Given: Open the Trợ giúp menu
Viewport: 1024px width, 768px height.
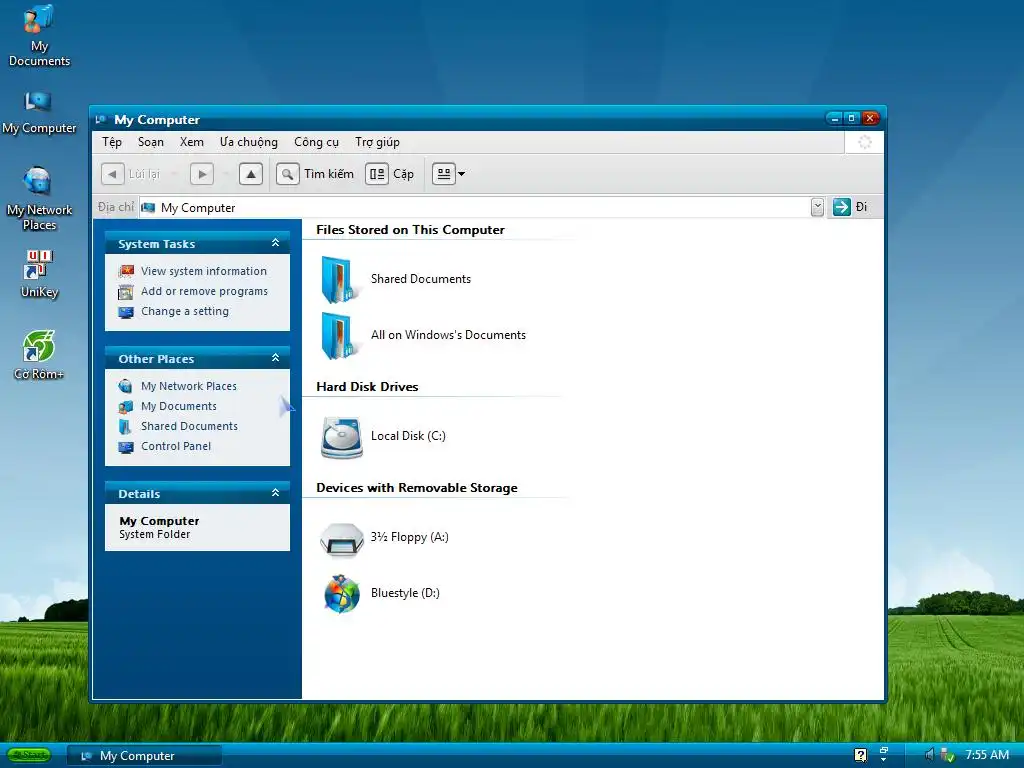Looking at the screenshot, I should point(377,142).
